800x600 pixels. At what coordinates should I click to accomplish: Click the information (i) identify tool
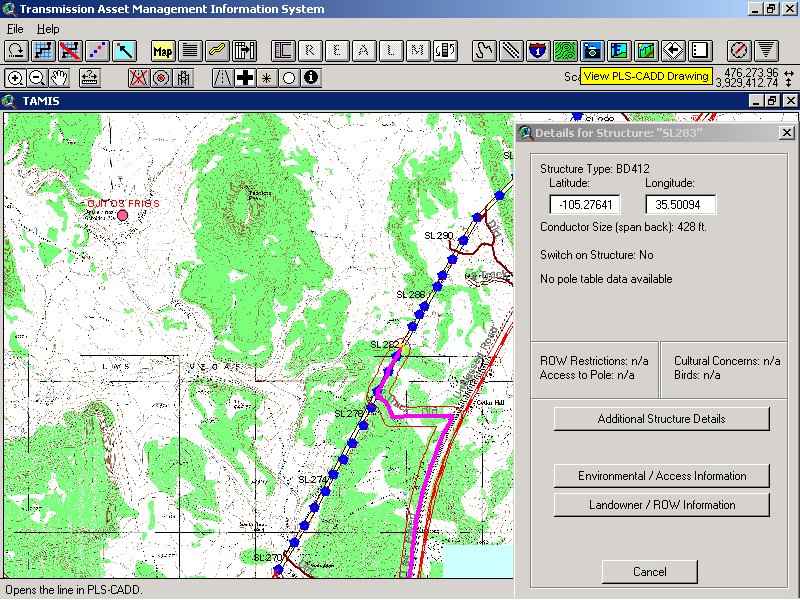click(x=311, y=77)
